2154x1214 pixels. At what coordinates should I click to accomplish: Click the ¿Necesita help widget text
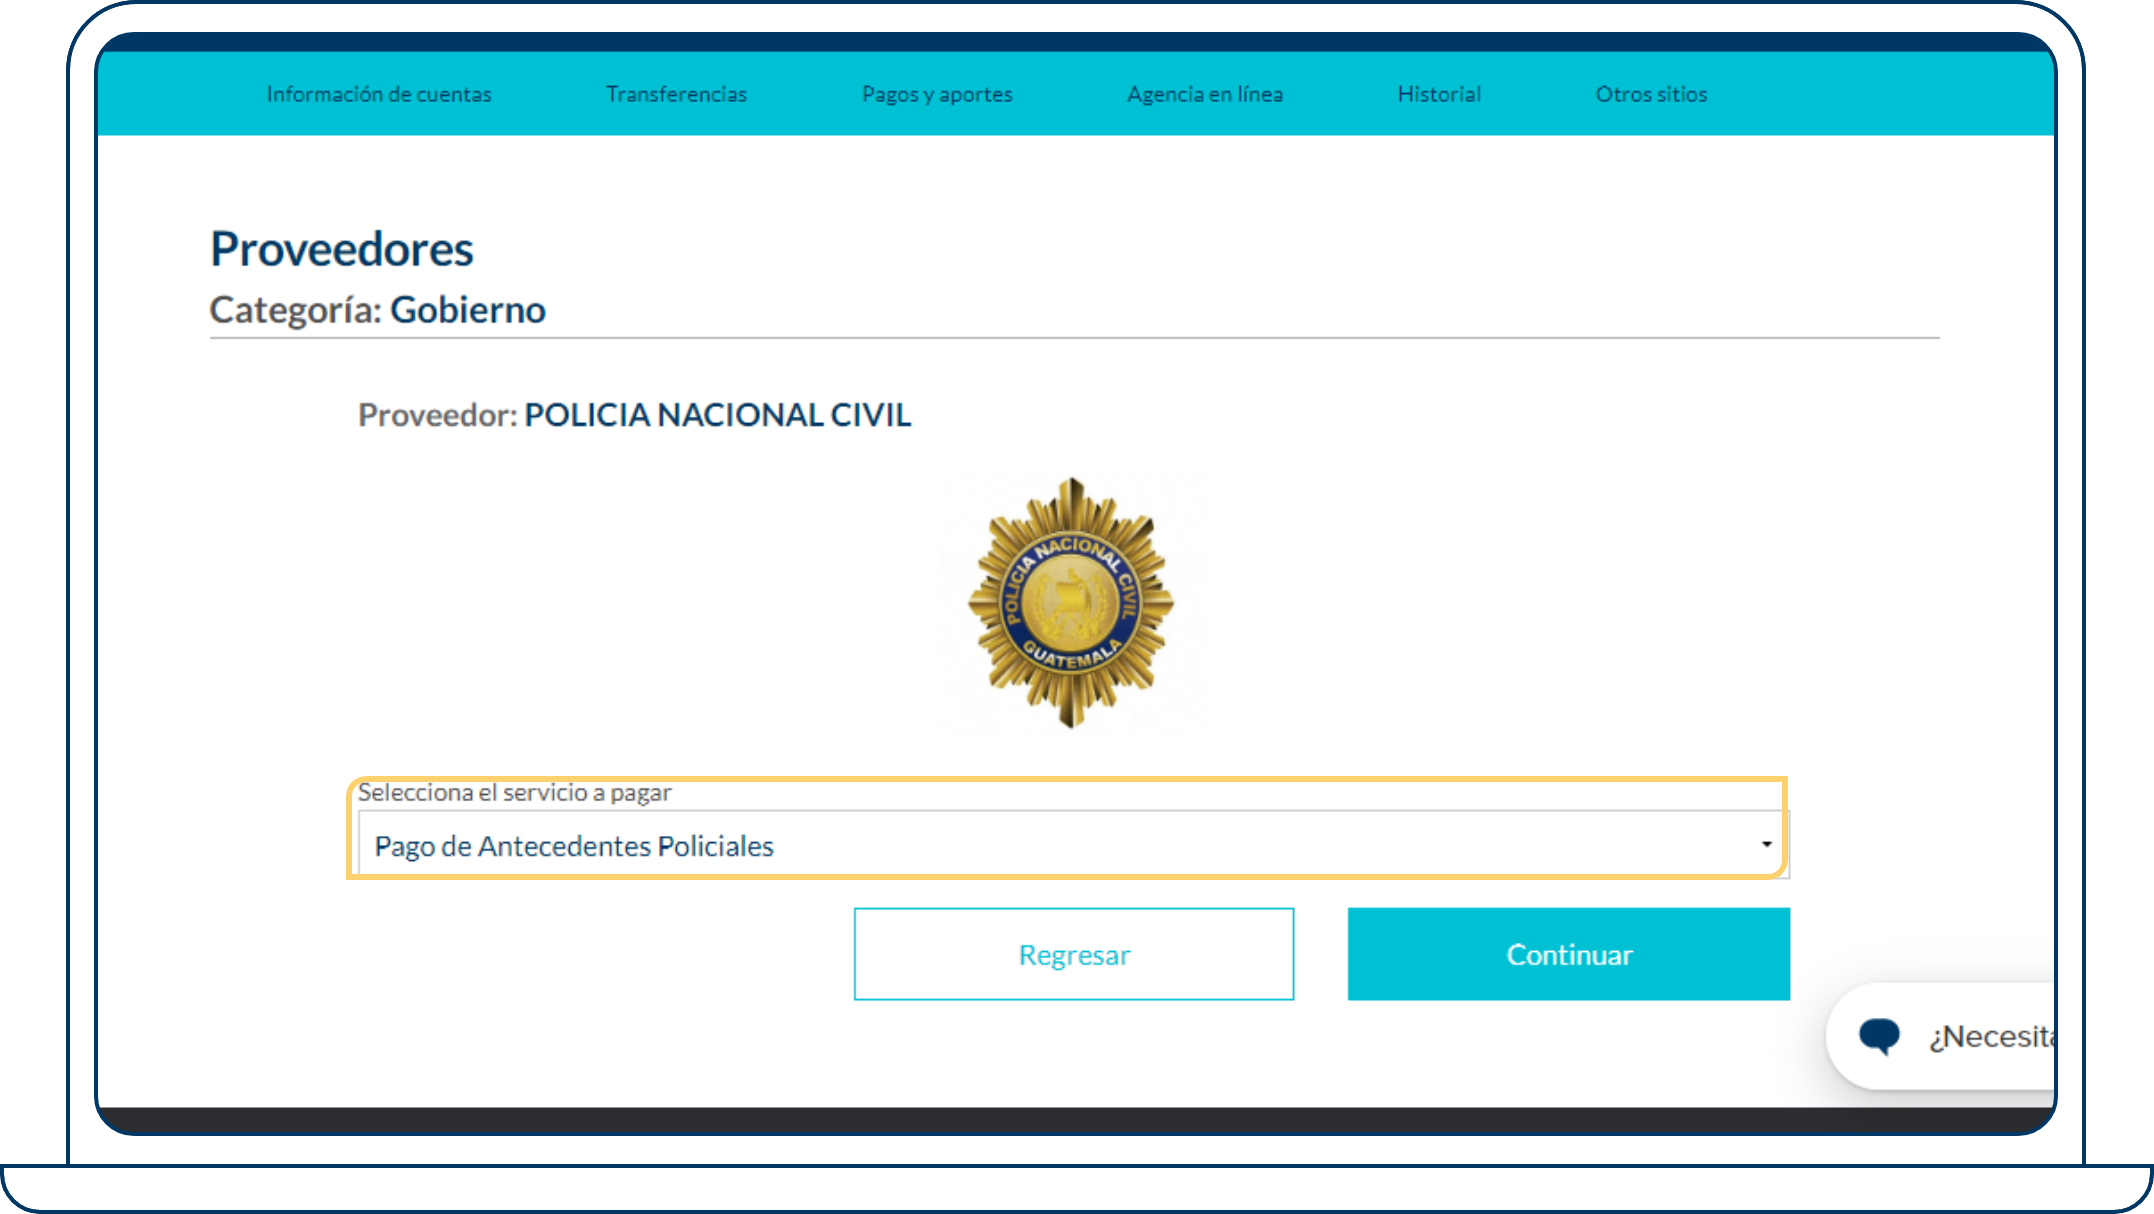click(x=1991, y=1037)
